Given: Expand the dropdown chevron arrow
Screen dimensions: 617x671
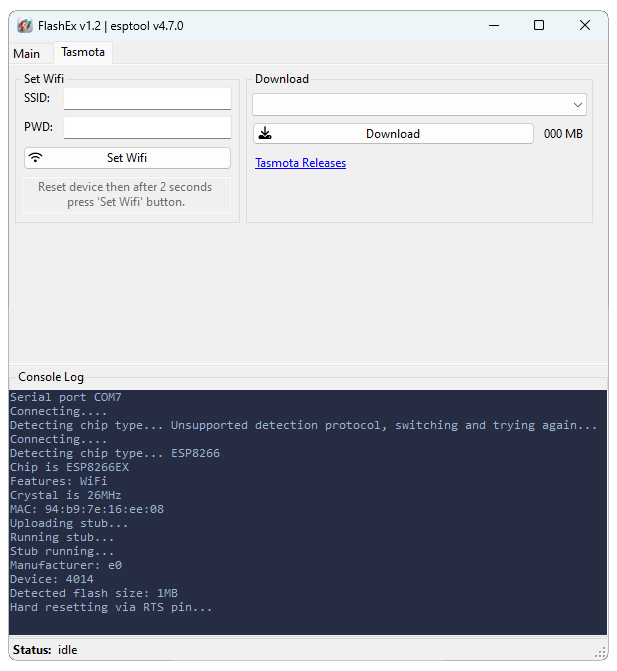Looking at the screenshot, I should 578,105.
